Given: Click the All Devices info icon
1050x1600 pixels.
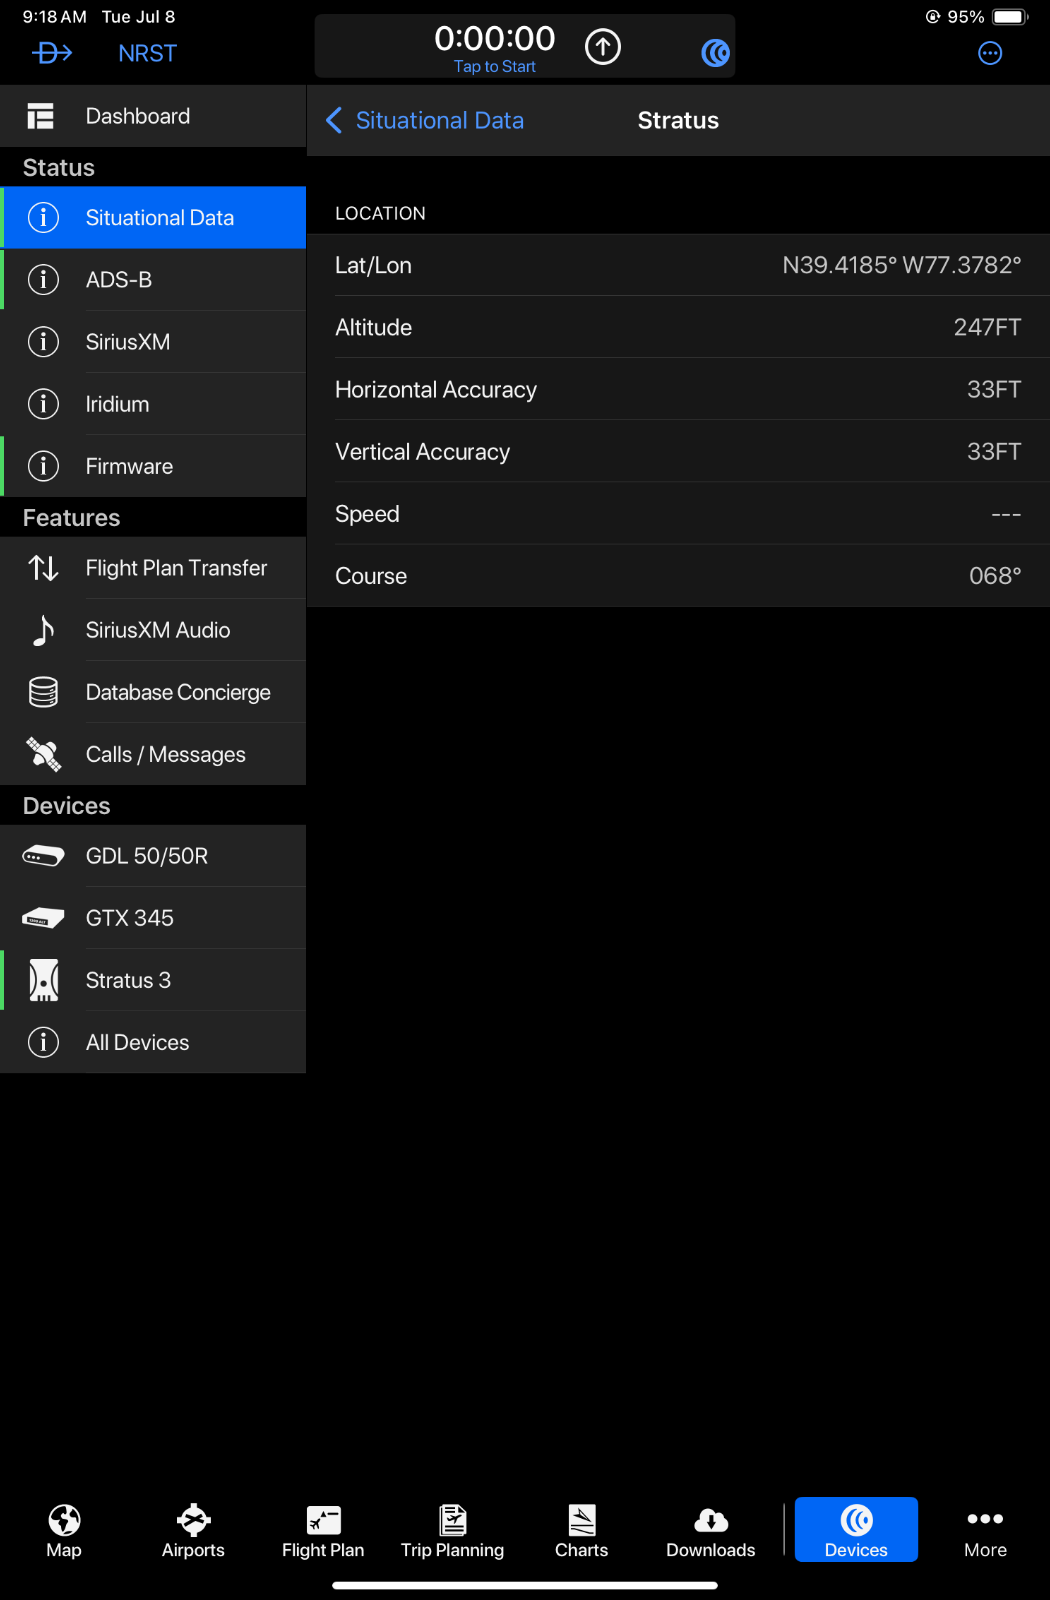Looking at the screenshot, I should click(x=43, y=1042).
